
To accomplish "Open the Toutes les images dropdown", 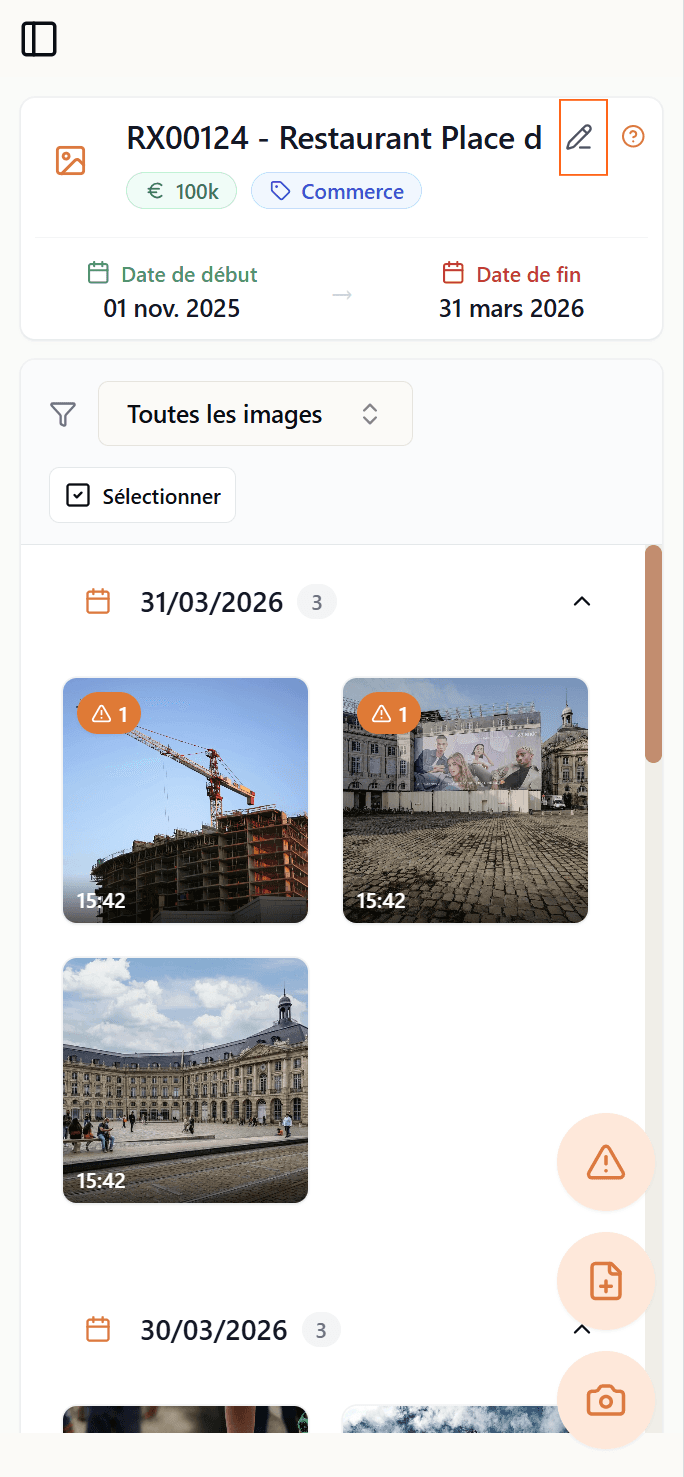I will click(x=255, y=413).
